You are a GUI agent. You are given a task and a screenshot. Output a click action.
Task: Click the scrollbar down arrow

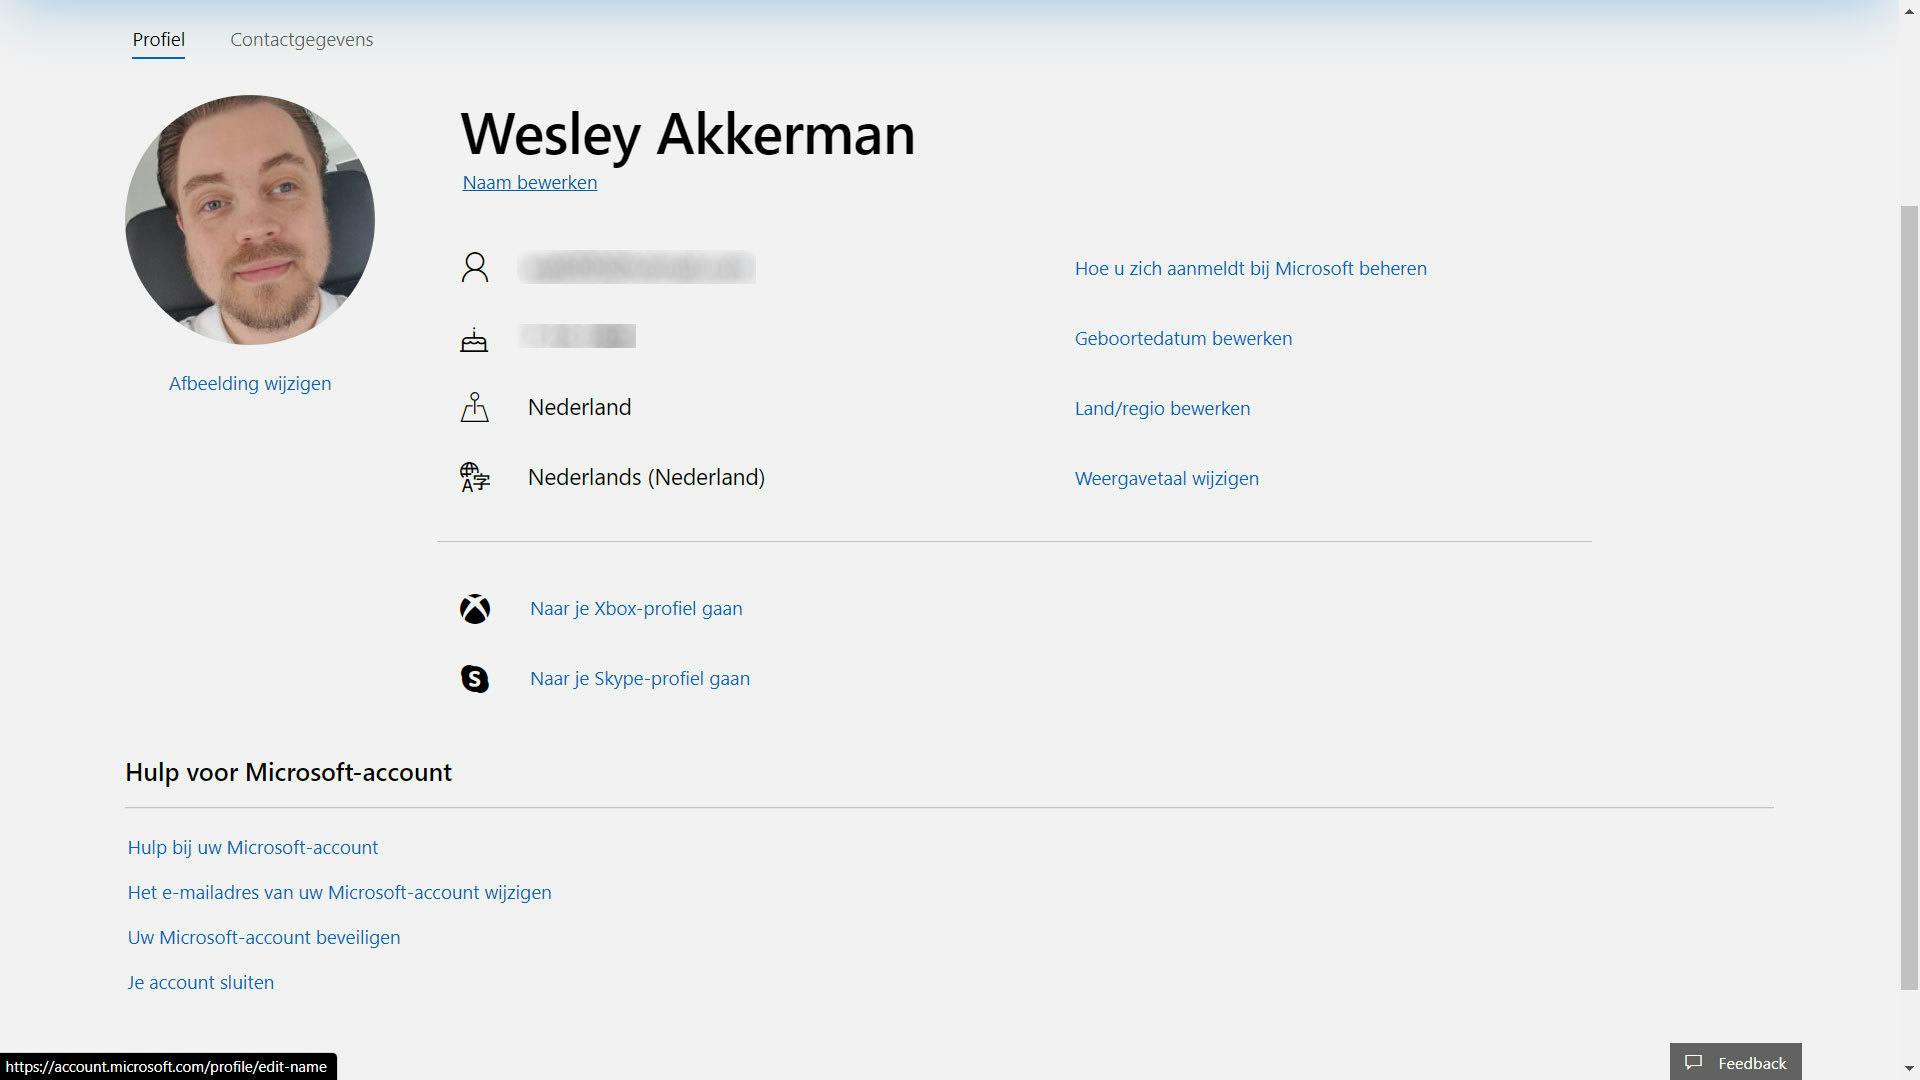pyautogui.click(x=1908, y=1069)
